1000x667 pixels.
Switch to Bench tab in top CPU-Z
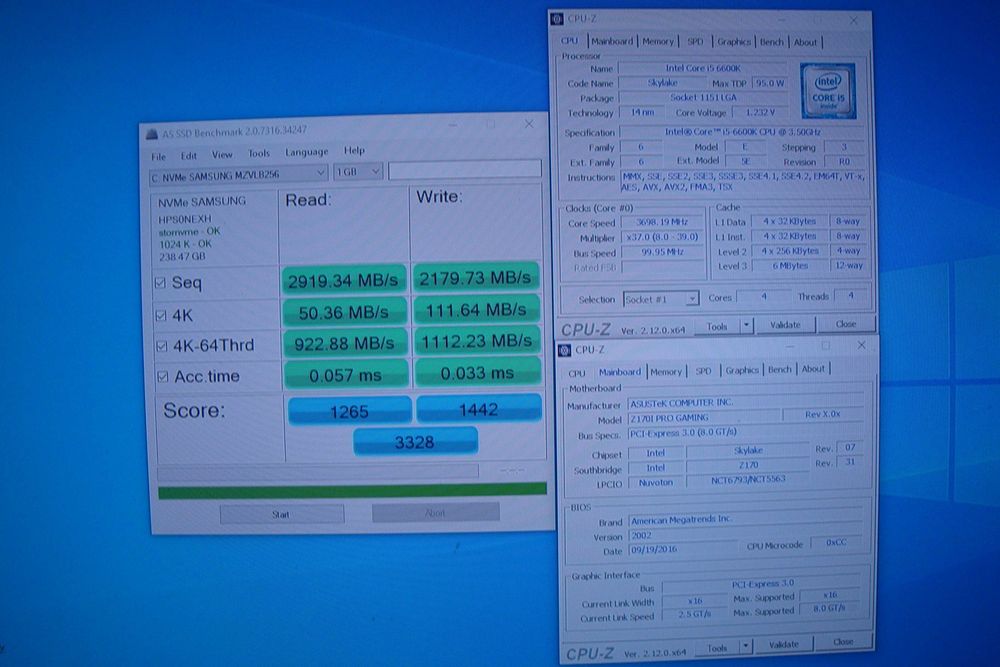point(772,42)
